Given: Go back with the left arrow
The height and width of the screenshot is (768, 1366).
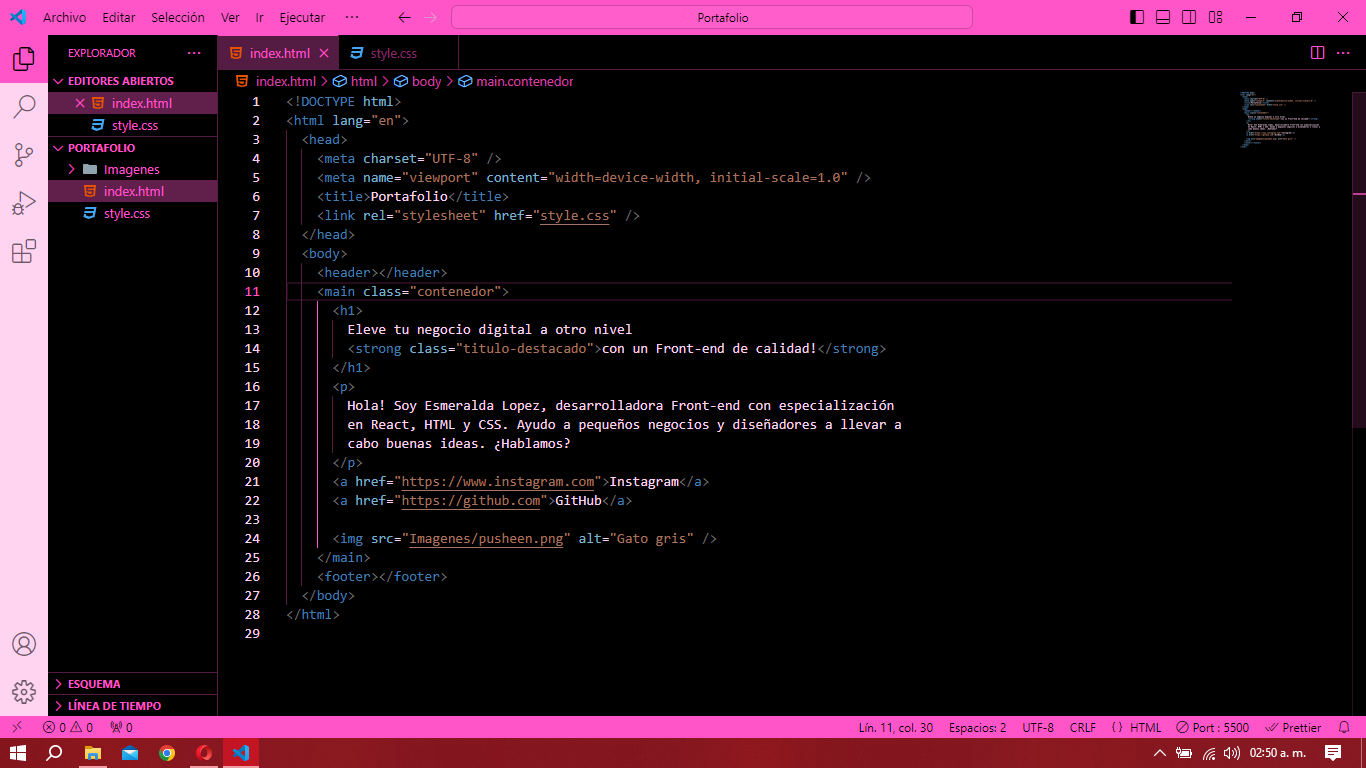Looking at the screenshot, I should click(x=404, y=17).
